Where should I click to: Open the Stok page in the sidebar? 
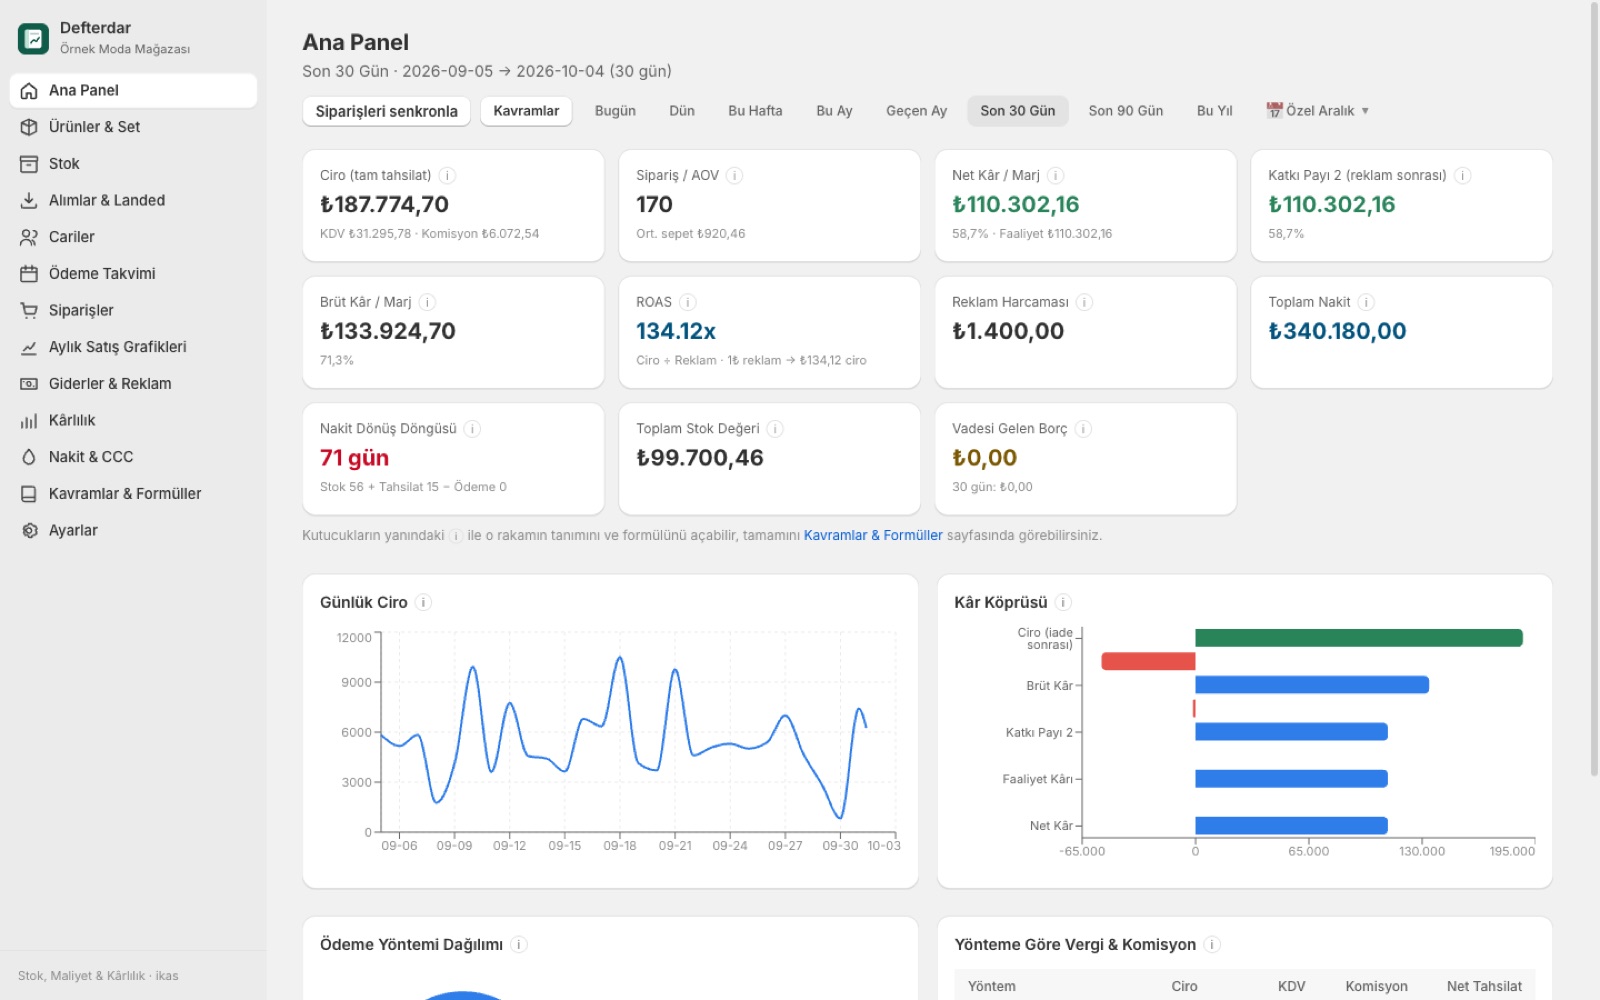point(133,164)
